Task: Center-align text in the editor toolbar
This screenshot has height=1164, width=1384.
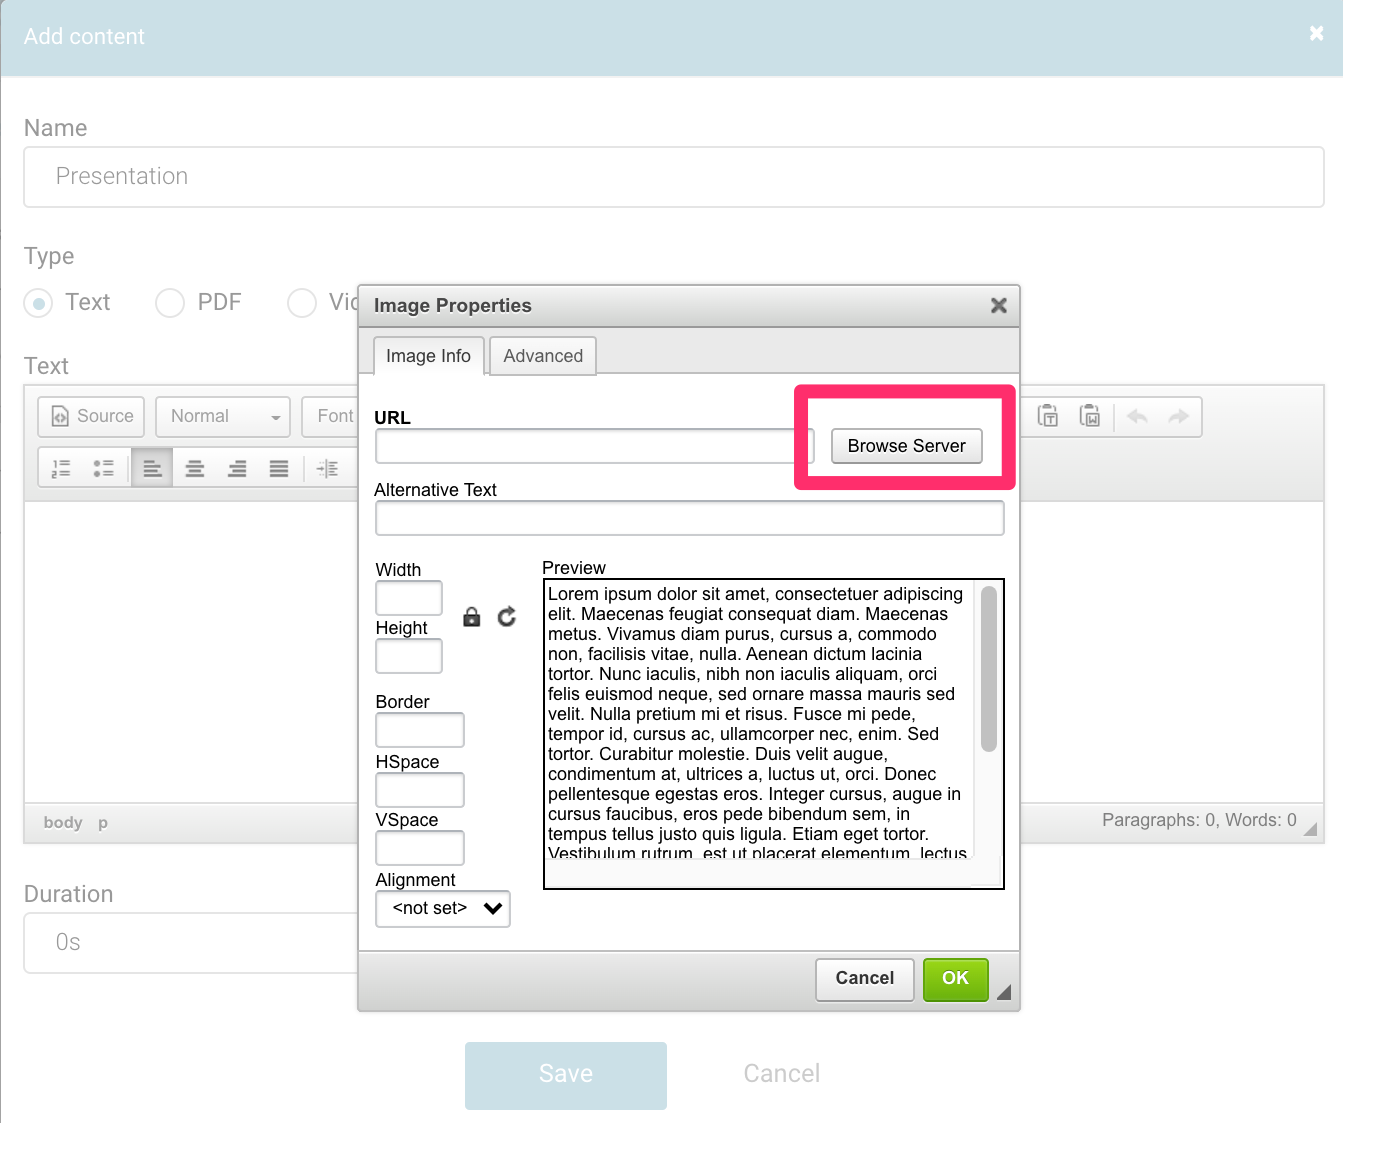Action: pyautogui.click(x=195, y=468)
